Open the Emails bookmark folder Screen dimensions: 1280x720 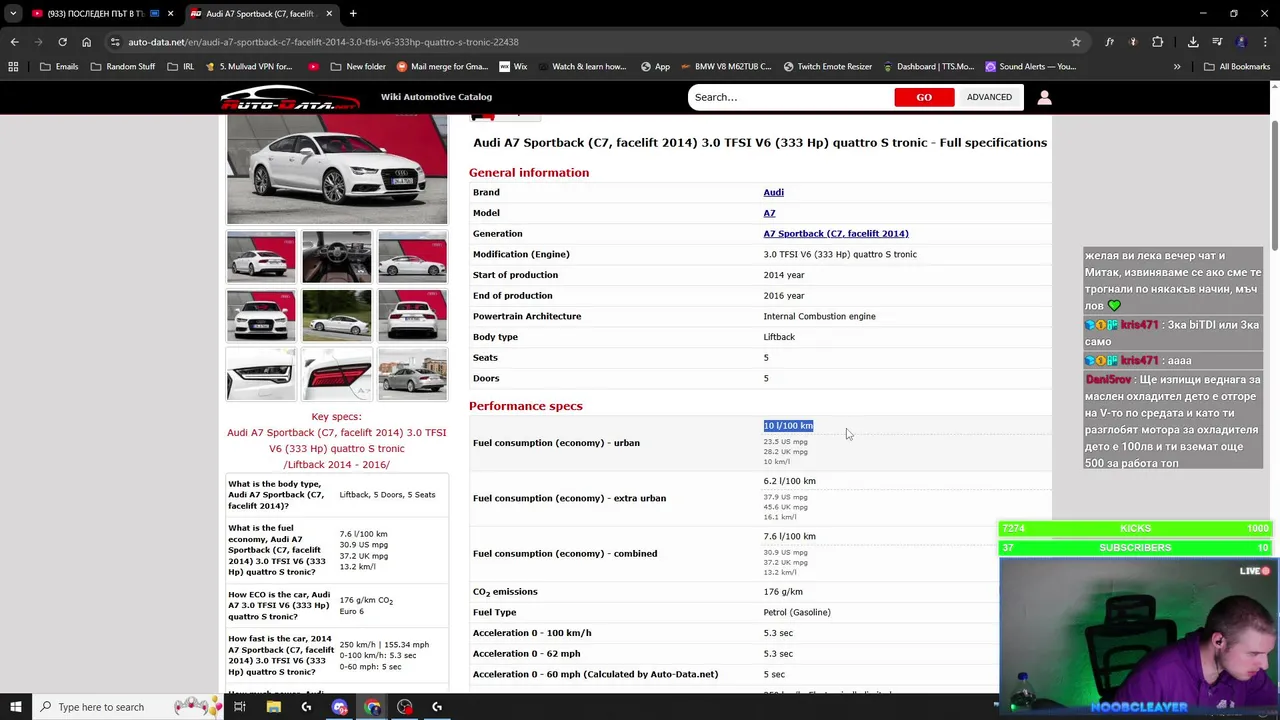(59, 67)
